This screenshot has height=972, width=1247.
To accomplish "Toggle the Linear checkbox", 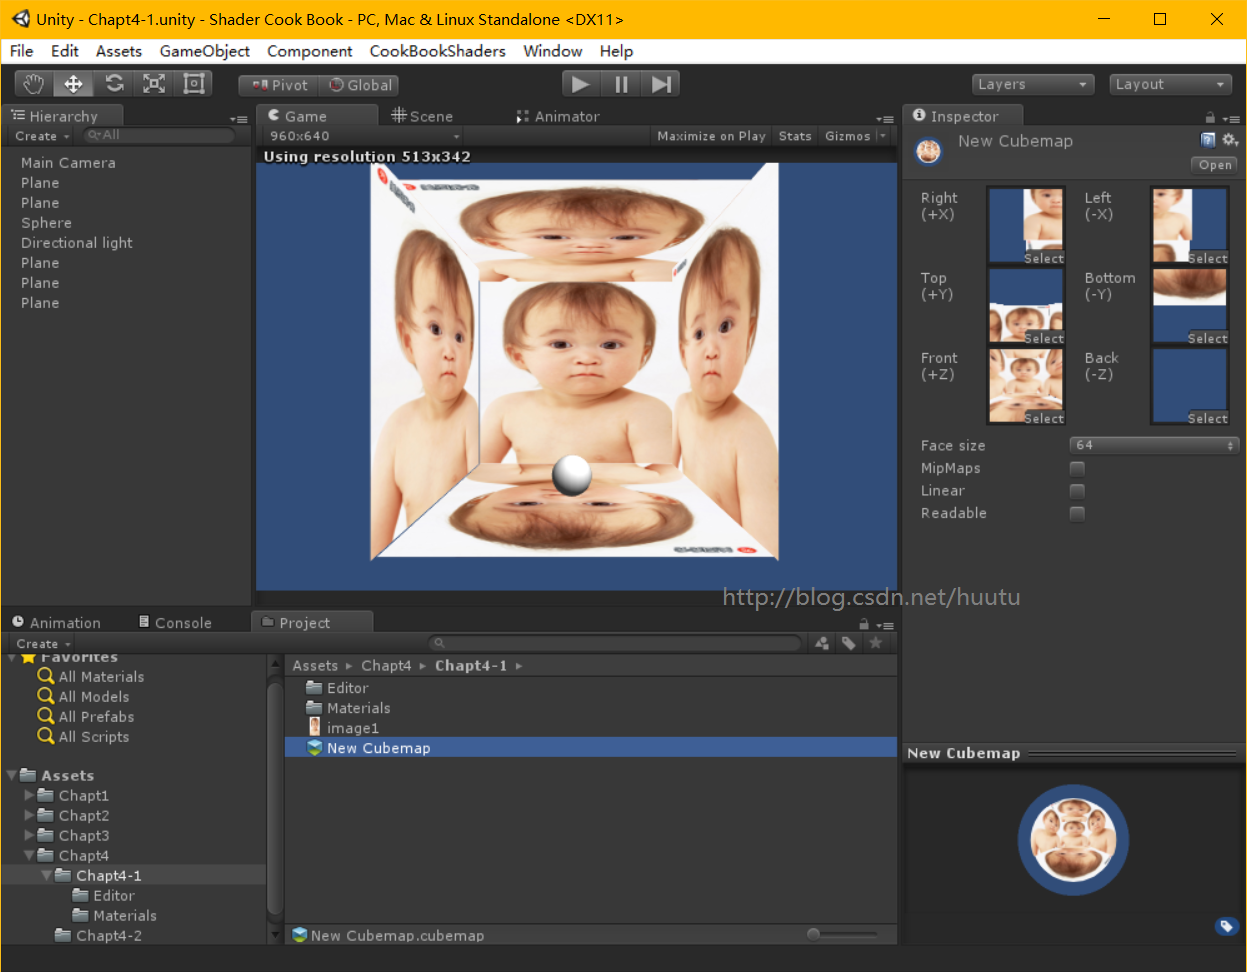I will [x=1077, y=491].
